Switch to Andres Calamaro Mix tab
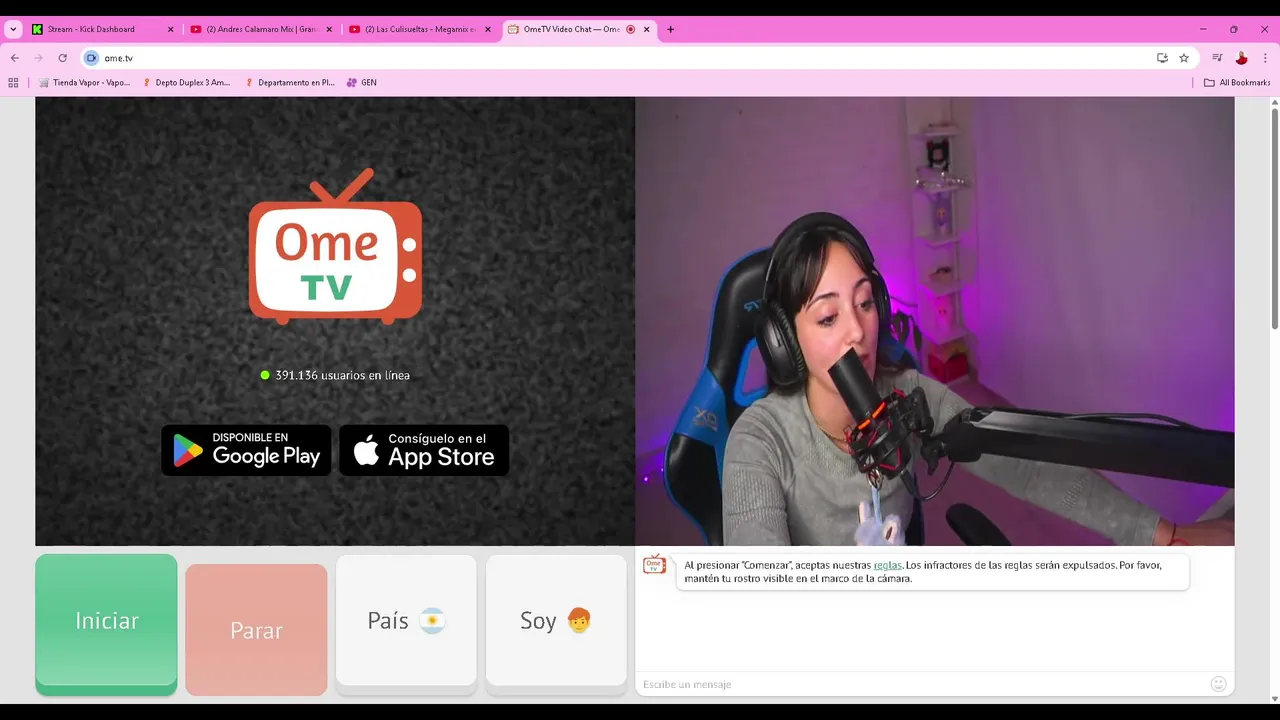Viewport: 1280px width, 720px height. (x=262, y=29)
